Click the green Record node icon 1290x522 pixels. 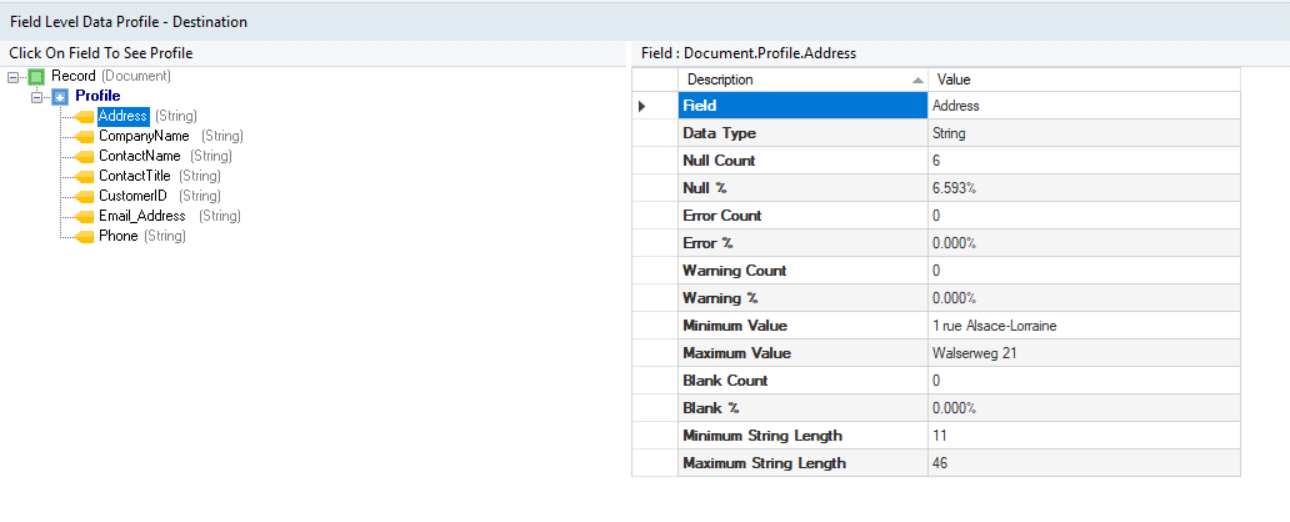37,77
